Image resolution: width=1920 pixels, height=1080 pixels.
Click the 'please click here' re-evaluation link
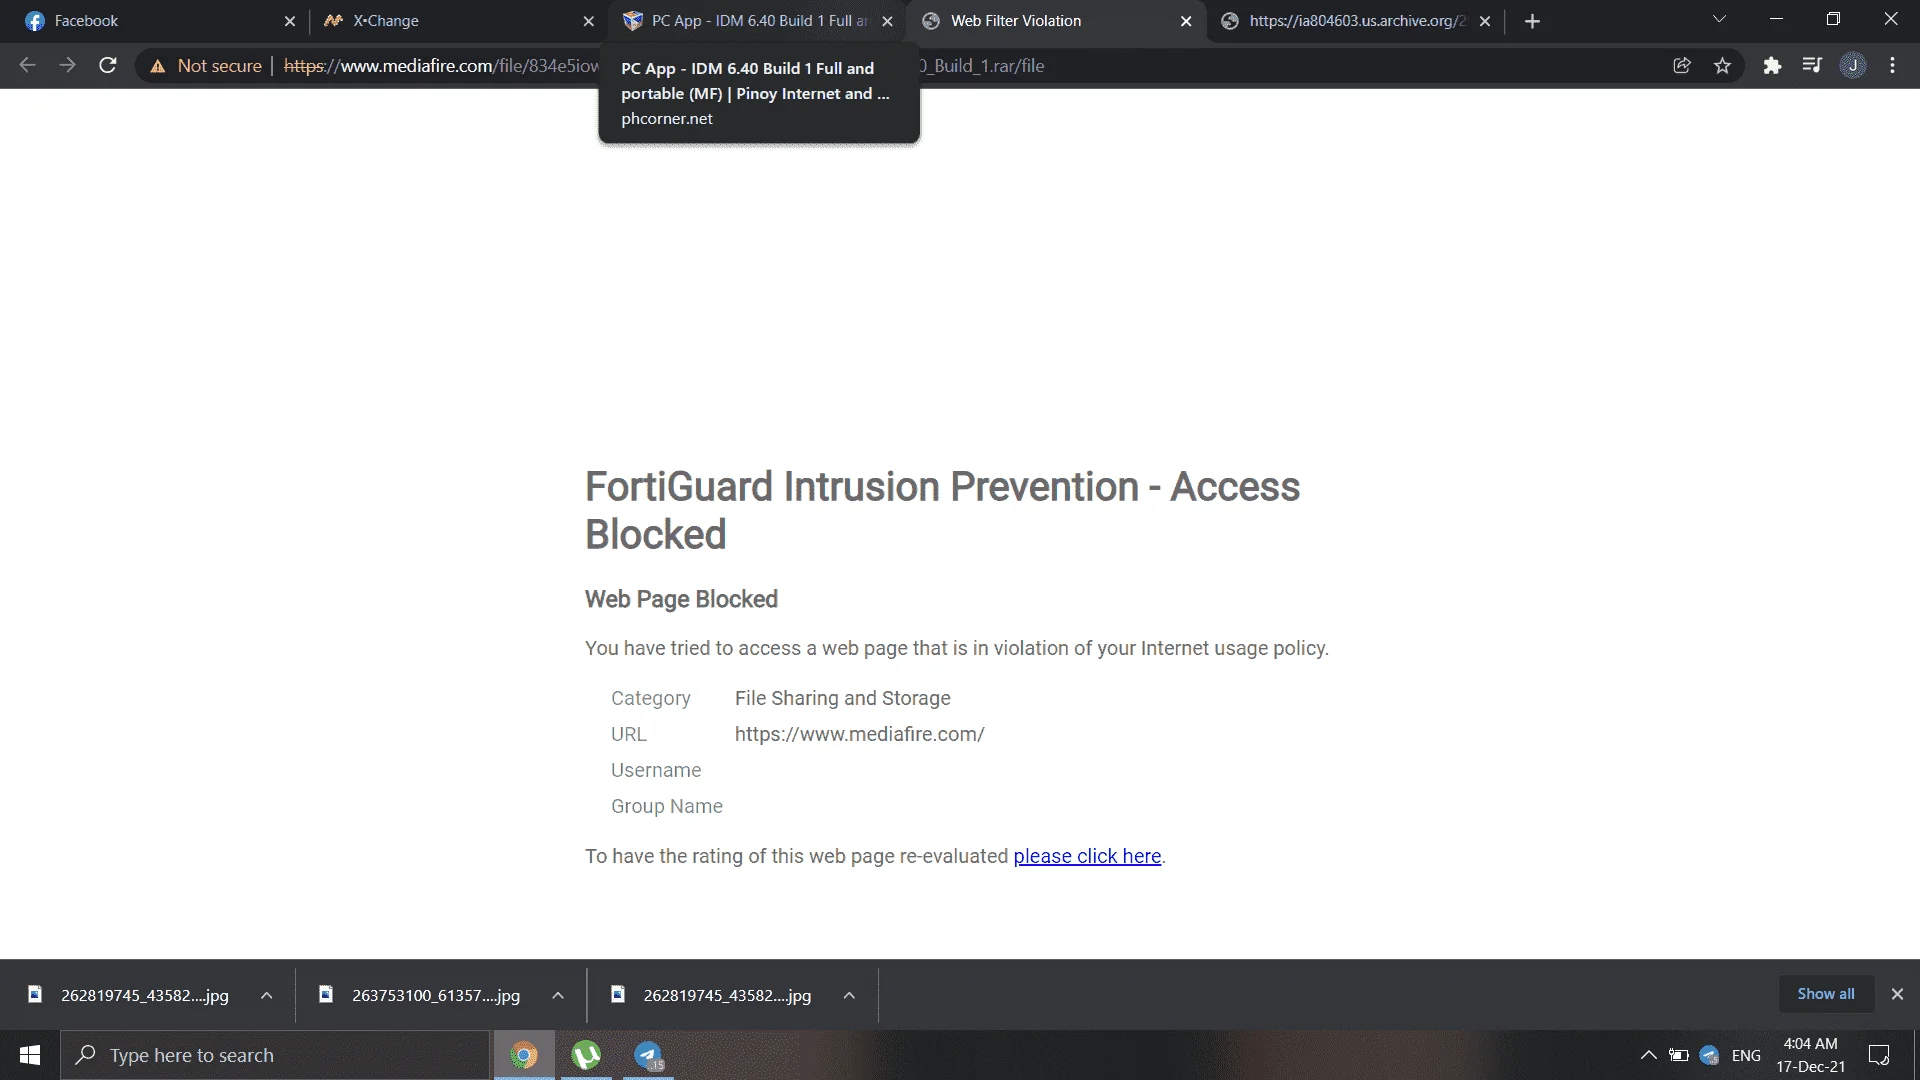point(1087,856)
